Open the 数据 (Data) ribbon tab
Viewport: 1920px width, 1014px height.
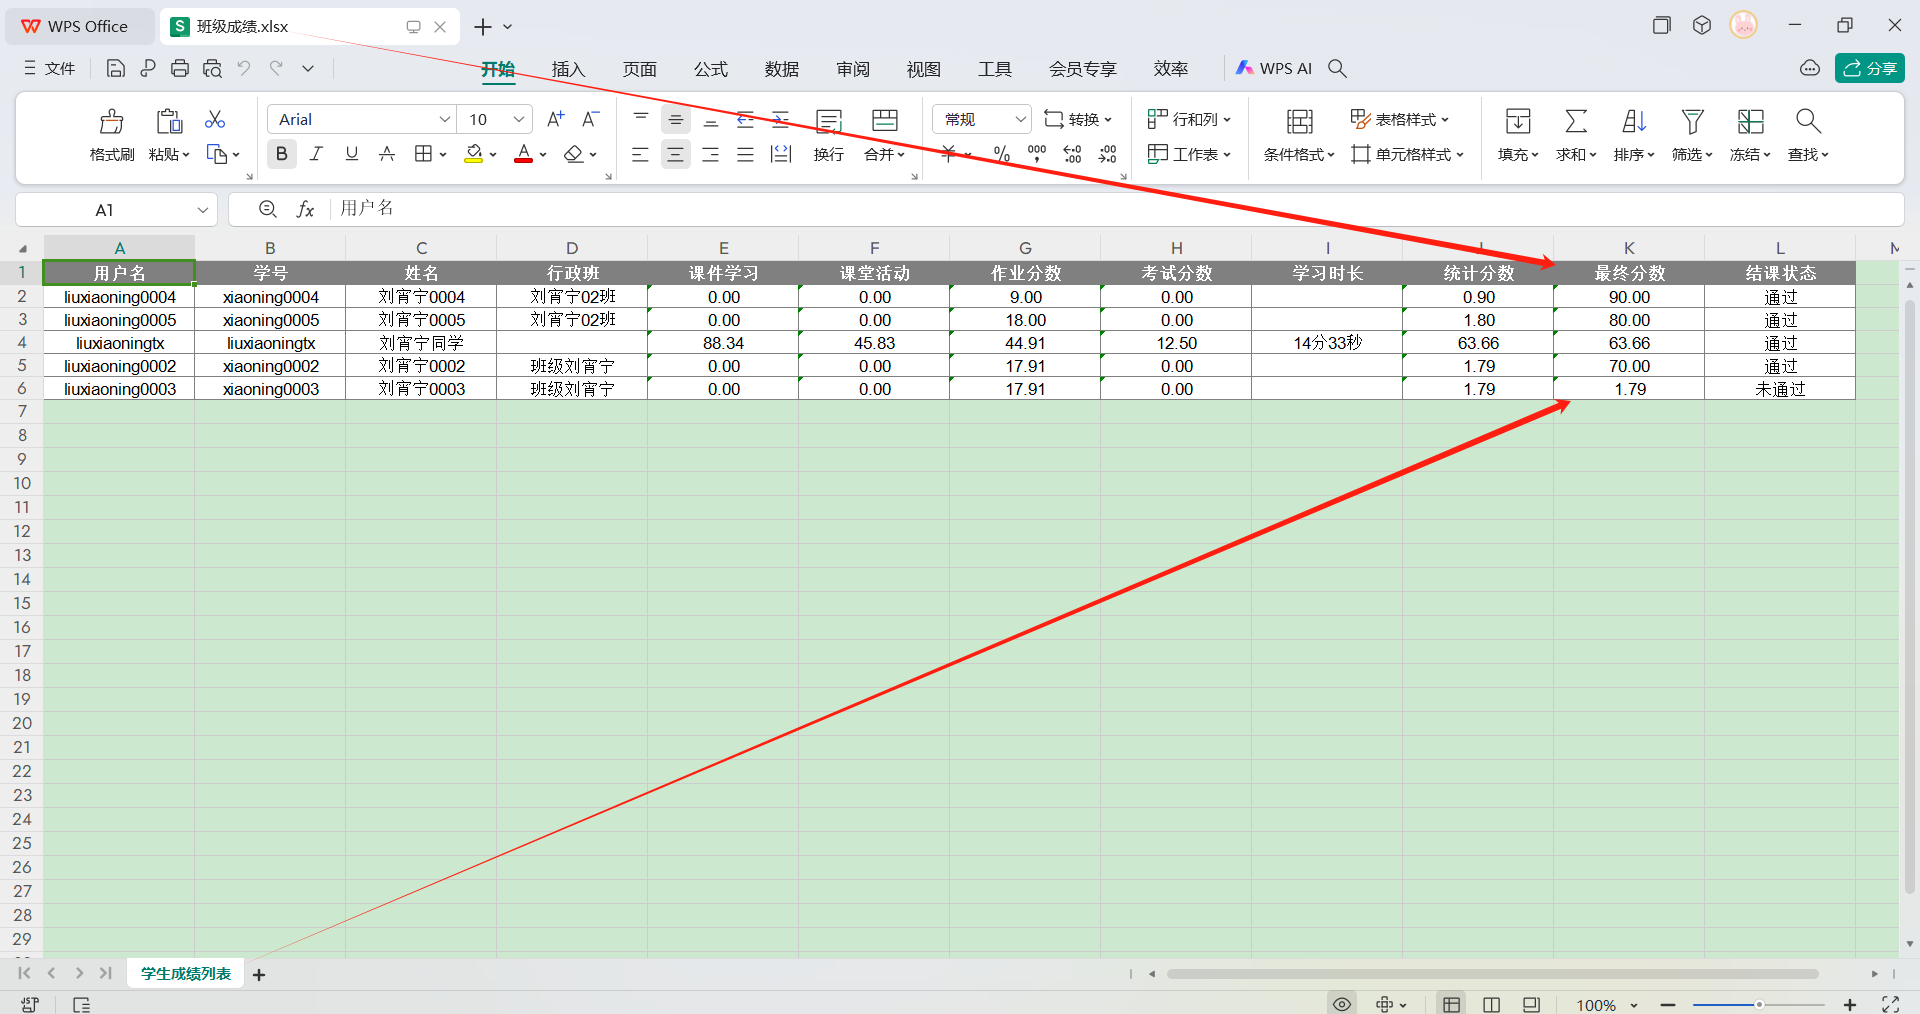(781, 69)
